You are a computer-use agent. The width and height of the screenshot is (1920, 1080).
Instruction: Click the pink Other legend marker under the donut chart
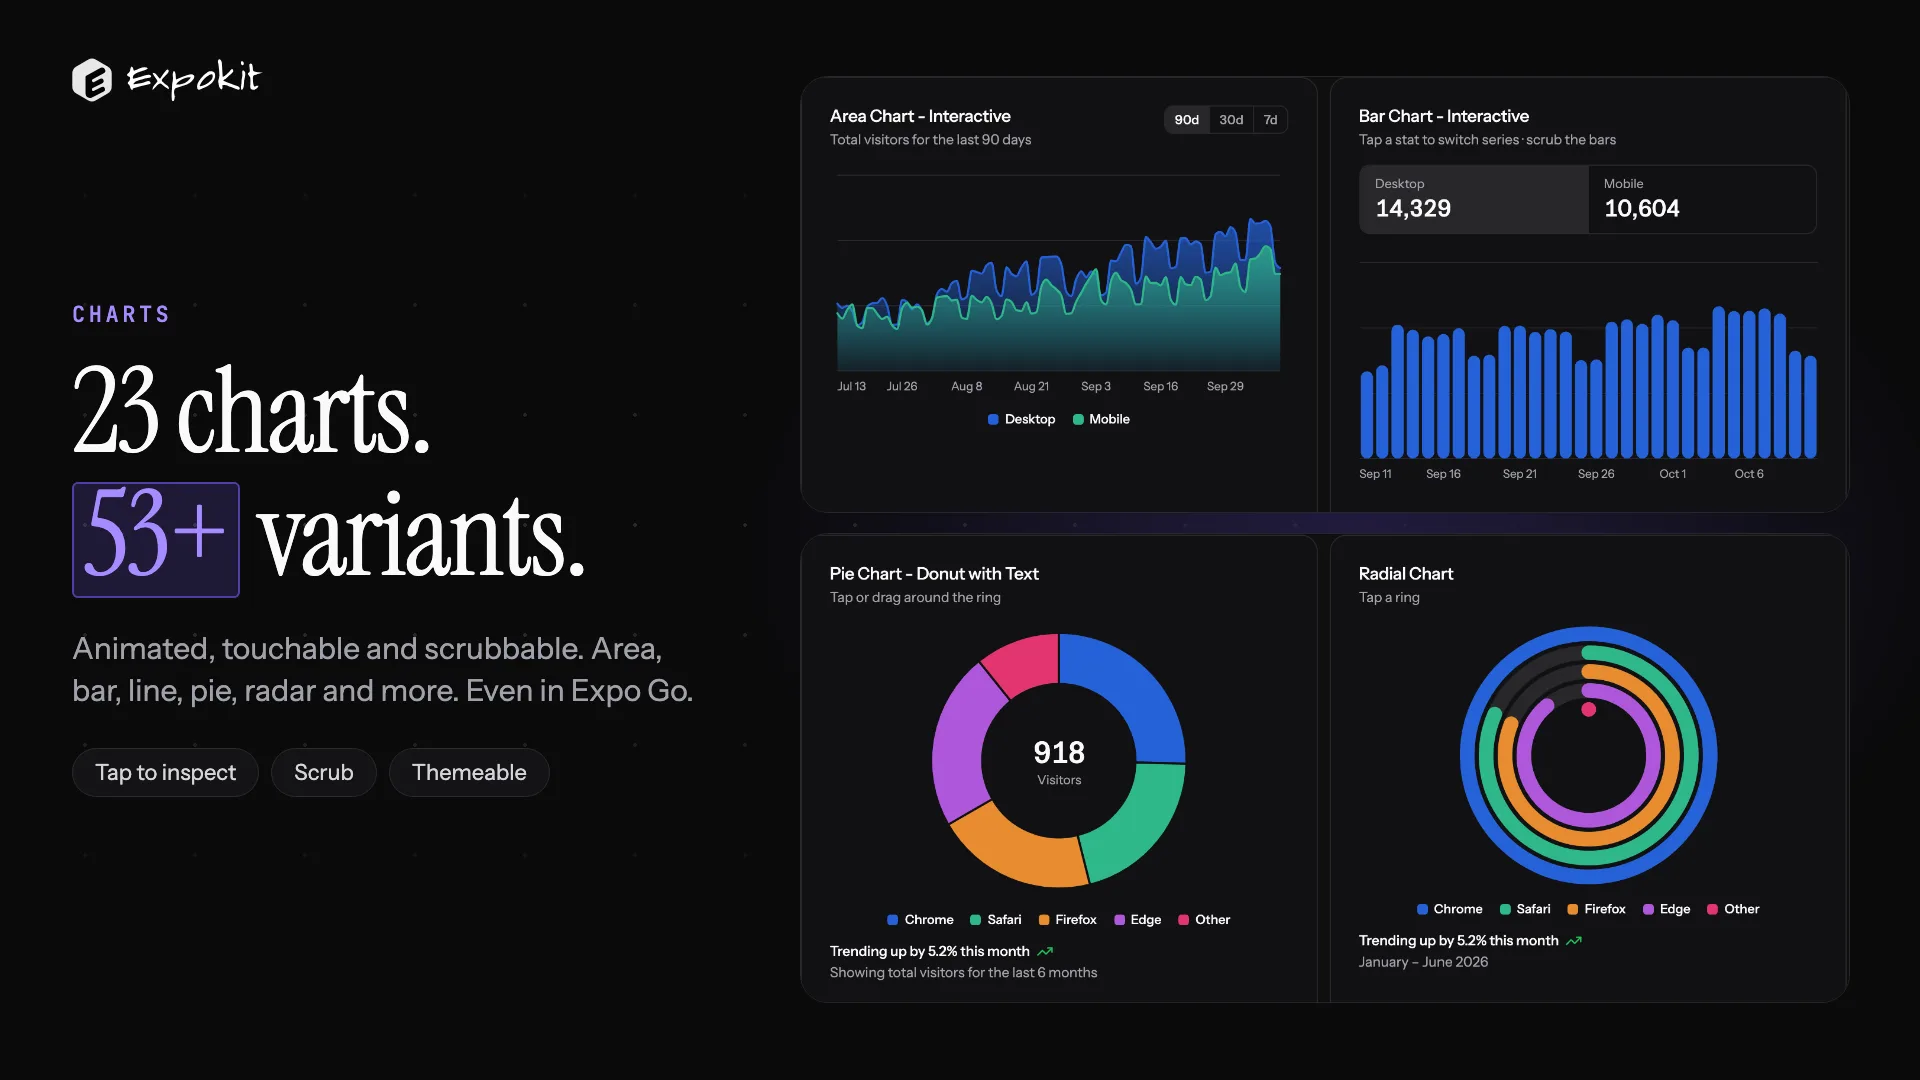[1184, 920]
